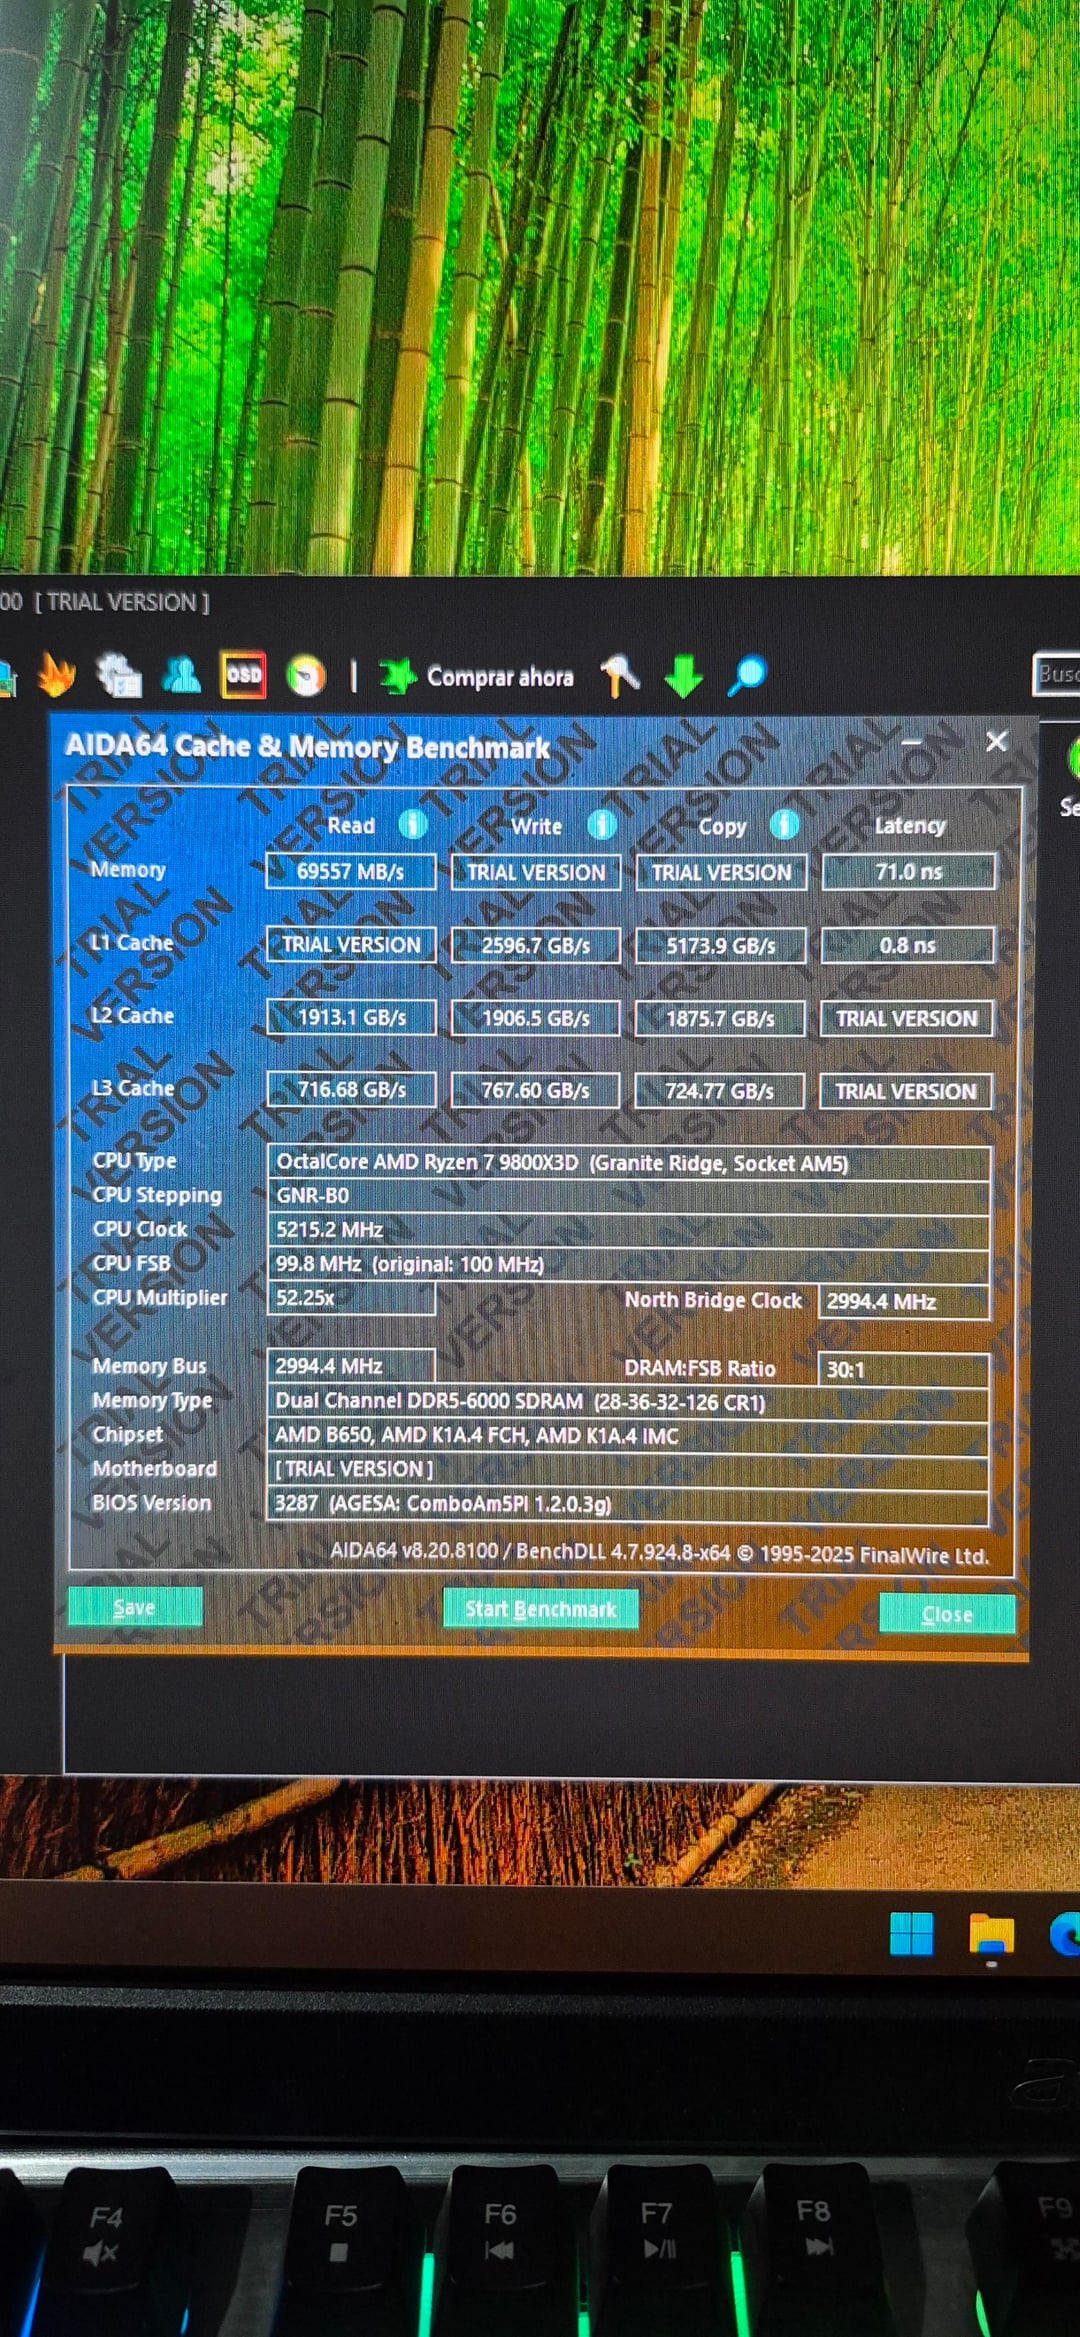
Task: Open File Explorer from the taskbar
Action: (x=991, y=1934)
